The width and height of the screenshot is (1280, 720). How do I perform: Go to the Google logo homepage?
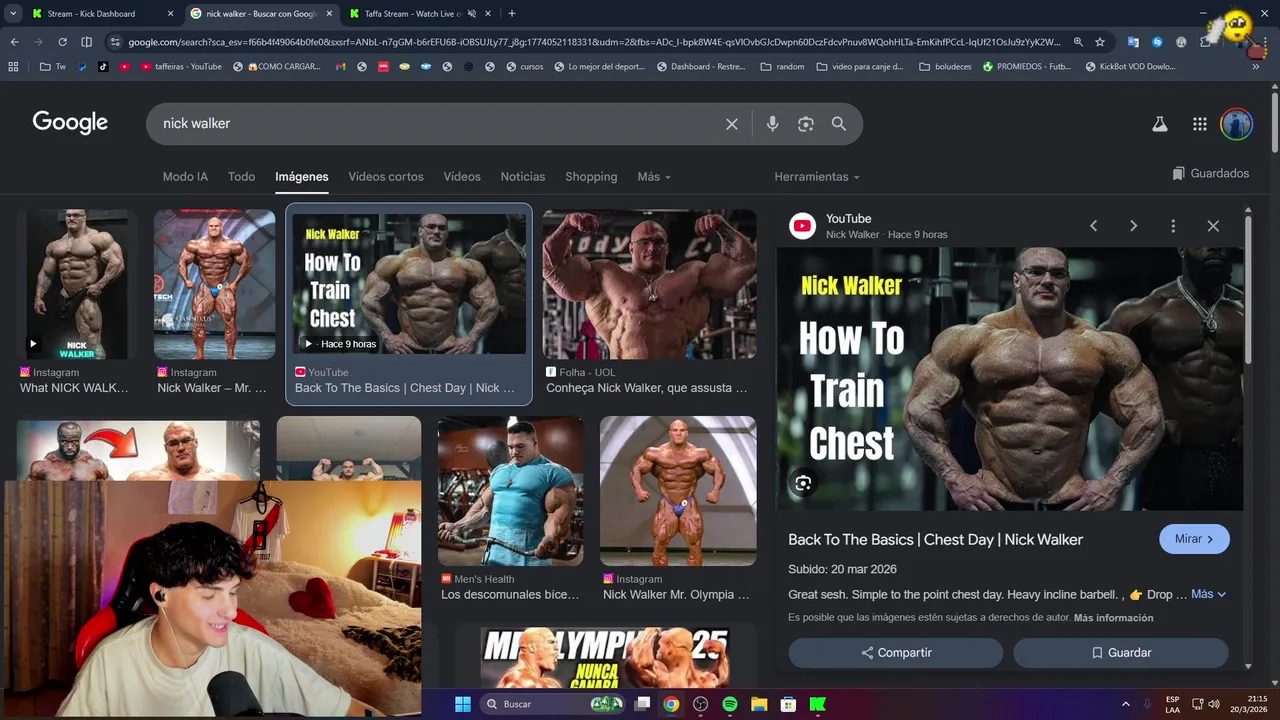70,123
